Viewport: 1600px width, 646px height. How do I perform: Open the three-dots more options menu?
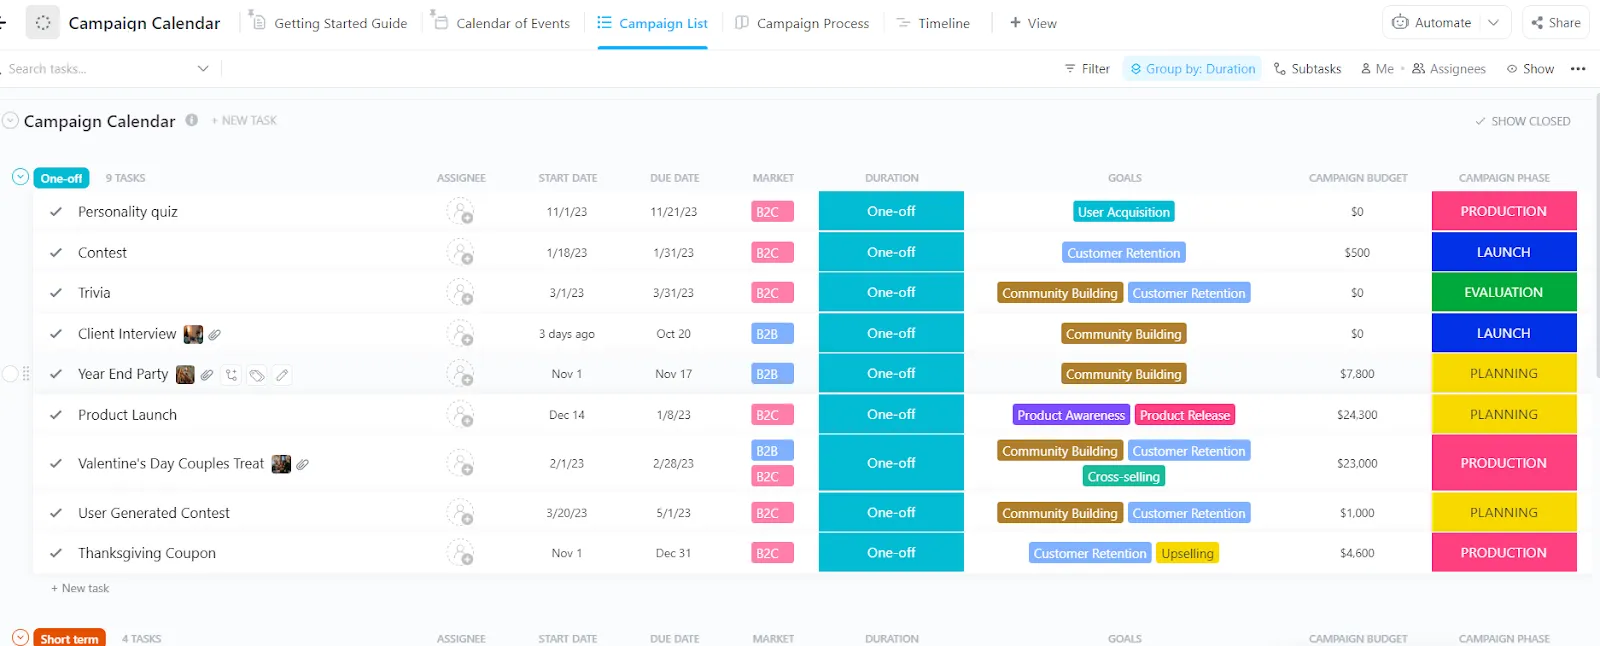[1578, 69]
